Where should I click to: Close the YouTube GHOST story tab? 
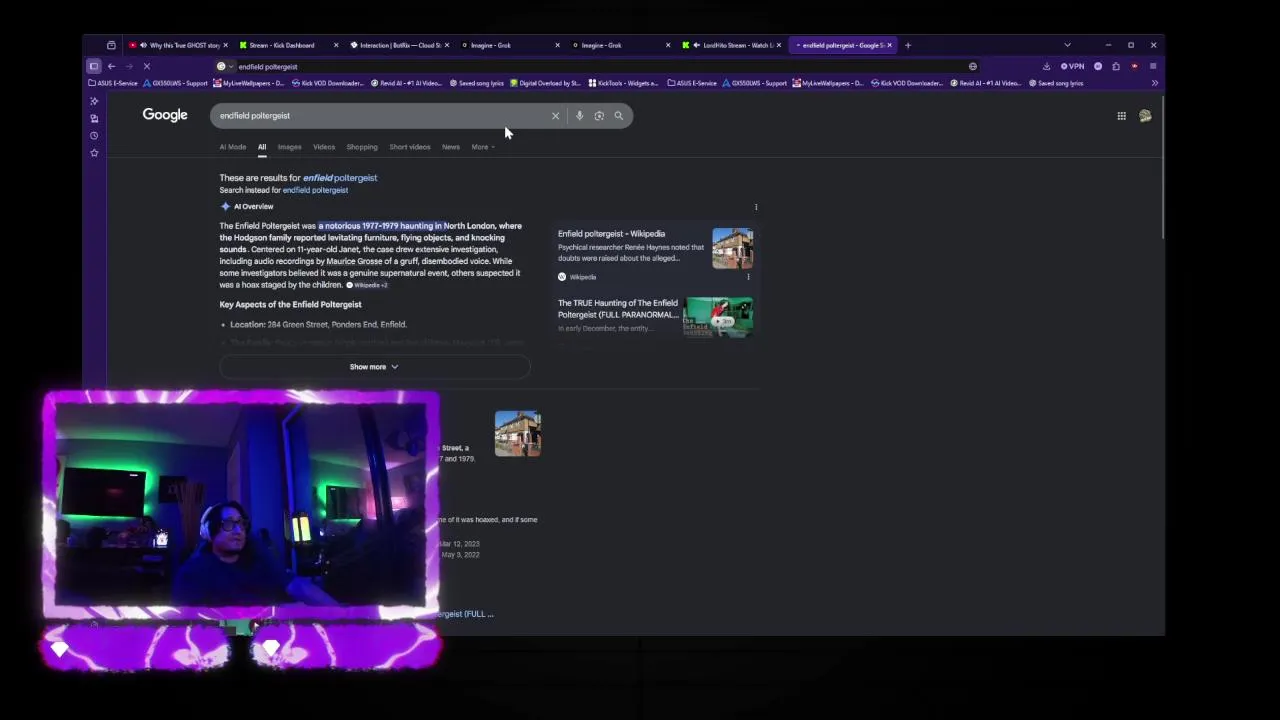tap(226, 45)
